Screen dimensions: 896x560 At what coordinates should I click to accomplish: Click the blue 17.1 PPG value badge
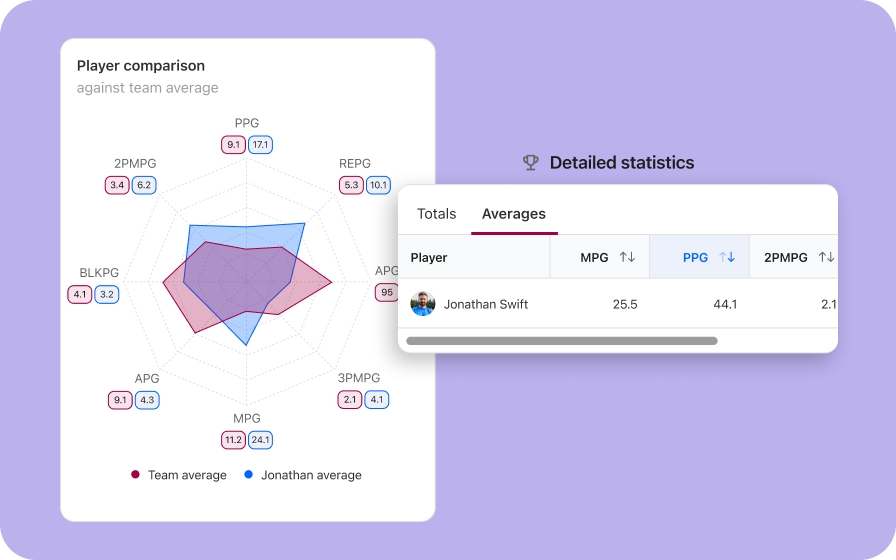pos(261,145)
